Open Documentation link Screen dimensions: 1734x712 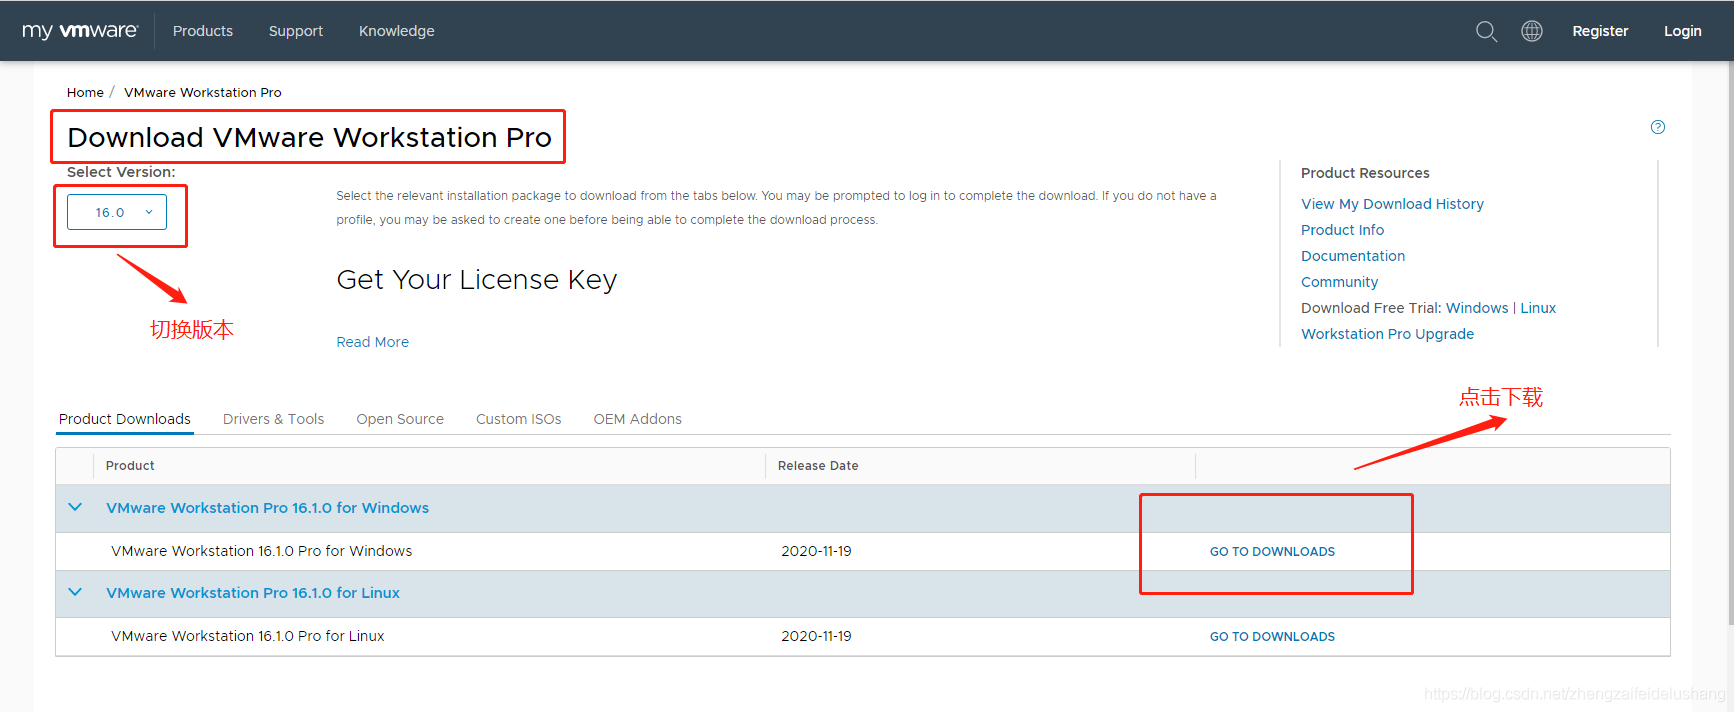(1353, 256)
